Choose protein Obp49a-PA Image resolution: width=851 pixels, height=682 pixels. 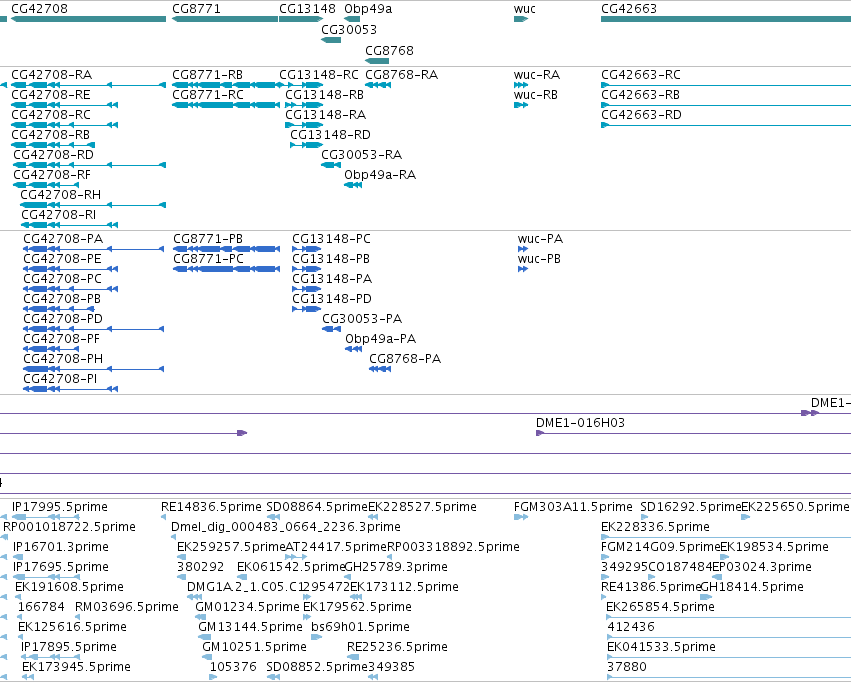pos(380,339)
